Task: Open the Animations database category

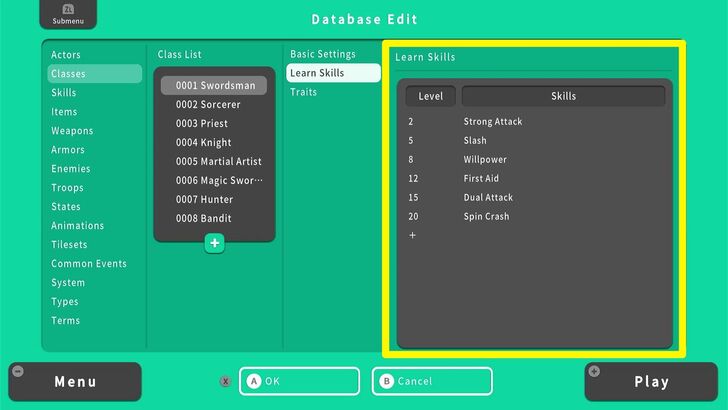Action: 78,226
